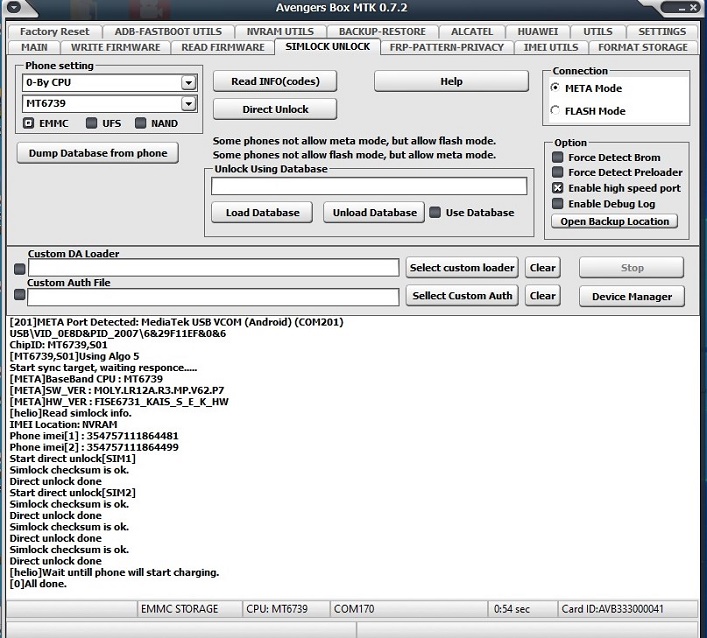Screen dimensions: 707x638
Task: Focus the Custom Auth File path field
Action: (x=213, y=297)
